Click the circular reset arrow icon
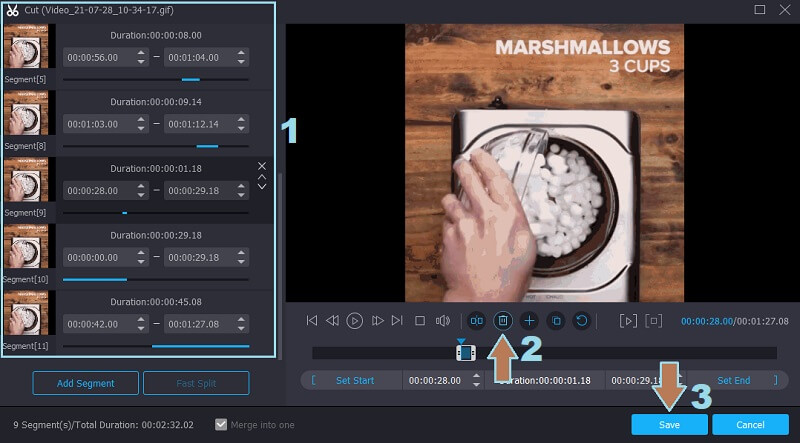This screenshot has height=443, width=800. (x=582, y=321)
